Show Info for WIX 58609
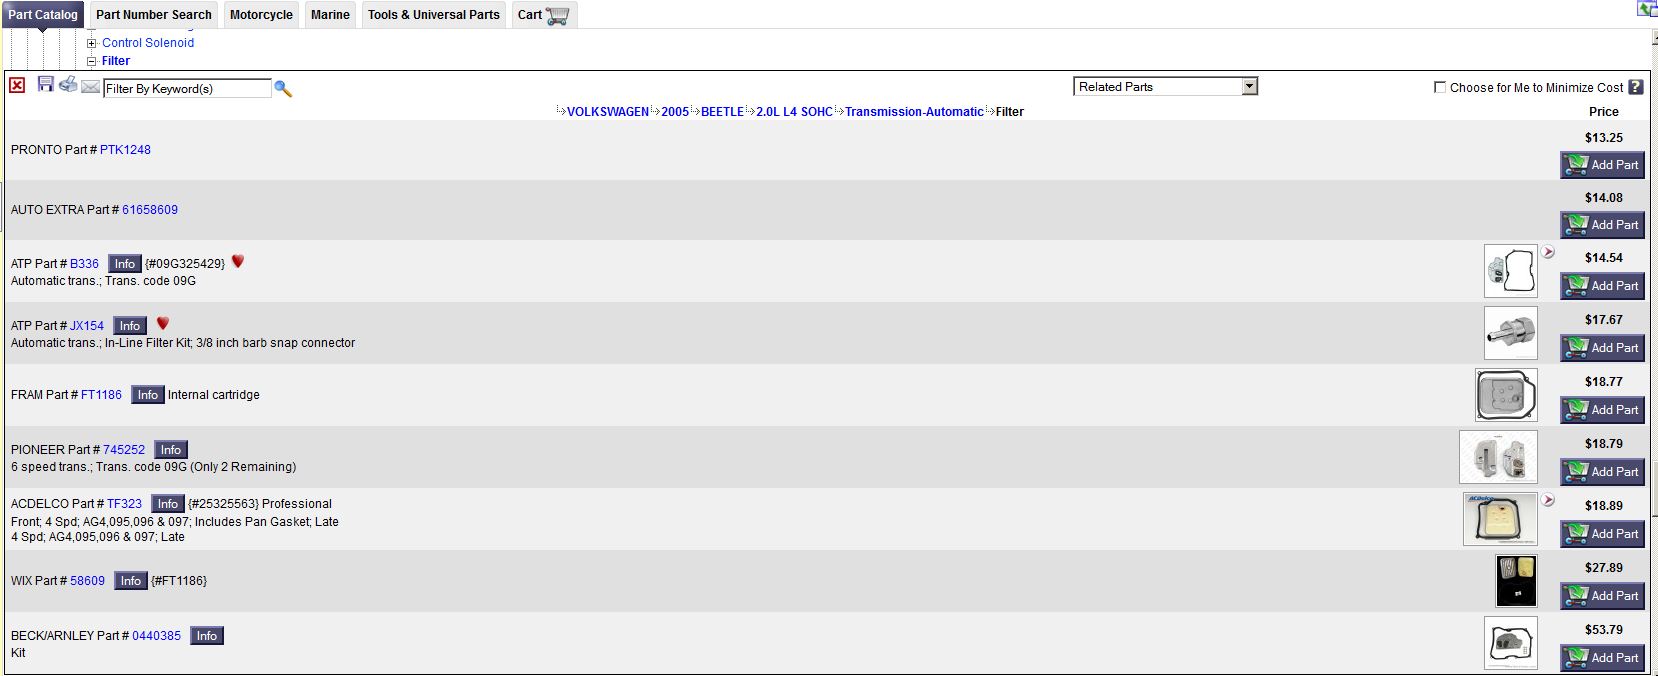Viewport: 1658px width, 676px height. pyautogui.click(x=131, y=581)
